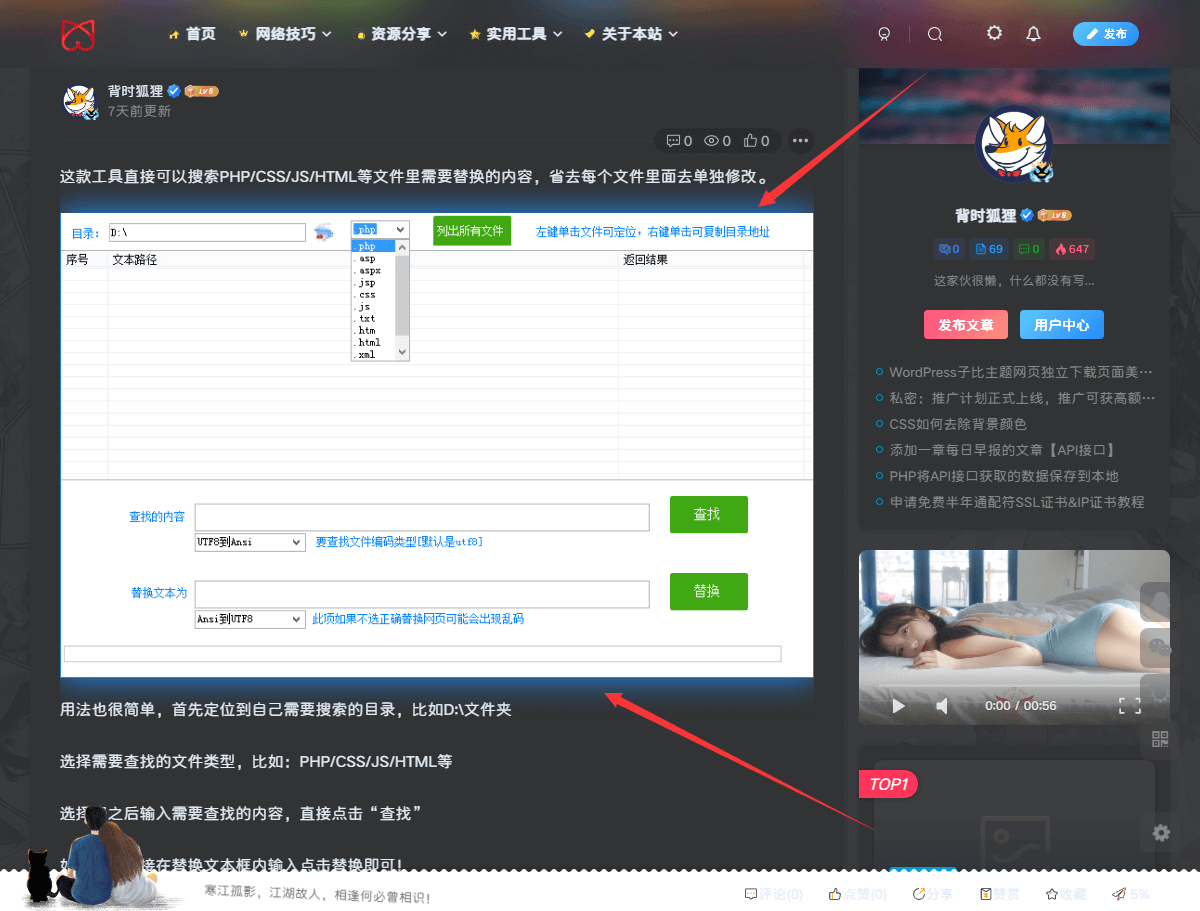This screenshot has width=1200, height=911.
Task: Click the three-dots more options icon
Action: (800, 141)
